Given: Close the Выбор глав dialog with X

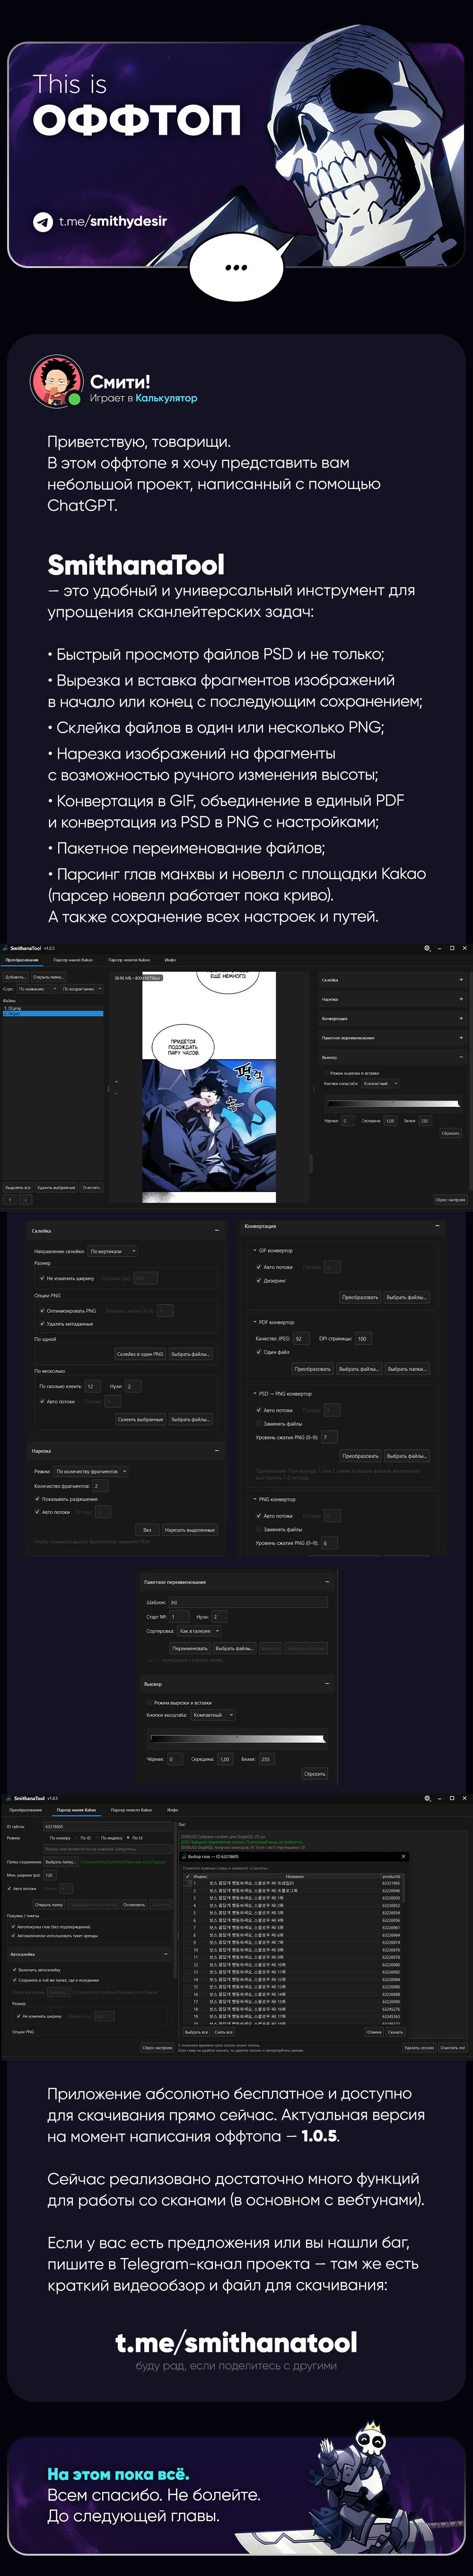Looking at the screenshot, I should tap(403, 1857).
